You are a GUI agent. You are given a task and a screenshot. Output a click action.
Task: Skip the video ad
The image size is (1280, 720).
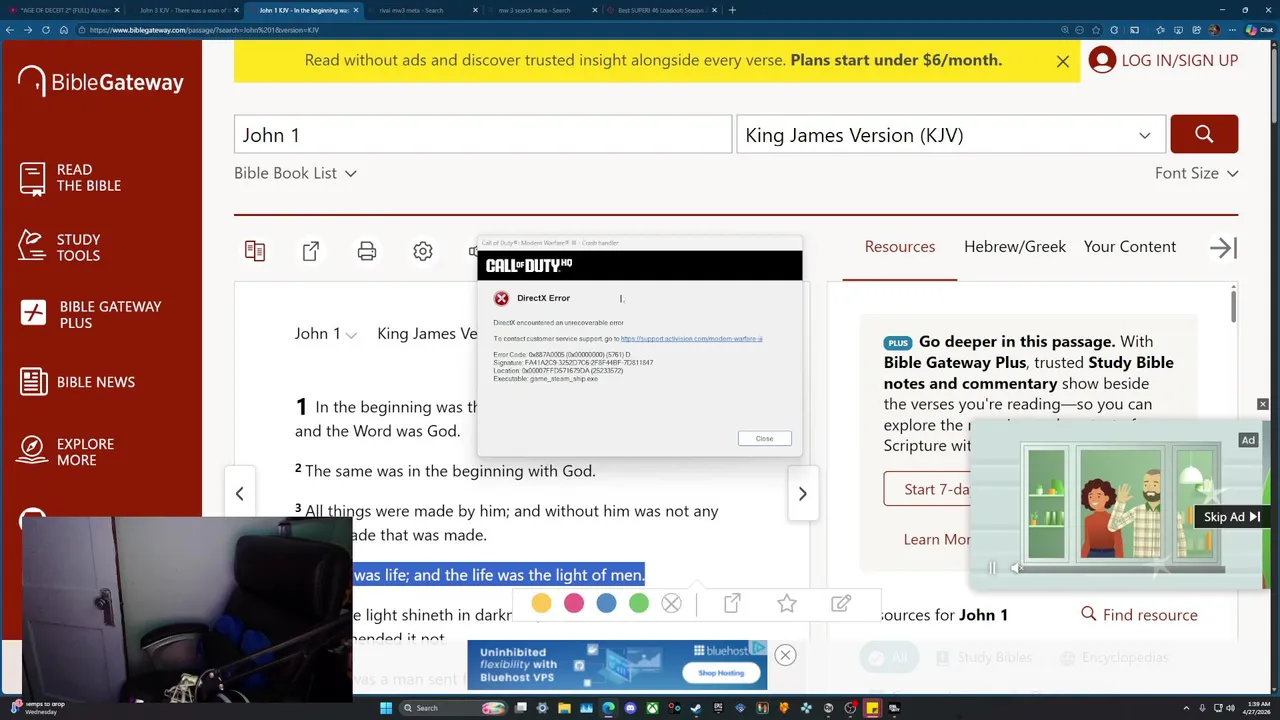tap(1231, 517)
